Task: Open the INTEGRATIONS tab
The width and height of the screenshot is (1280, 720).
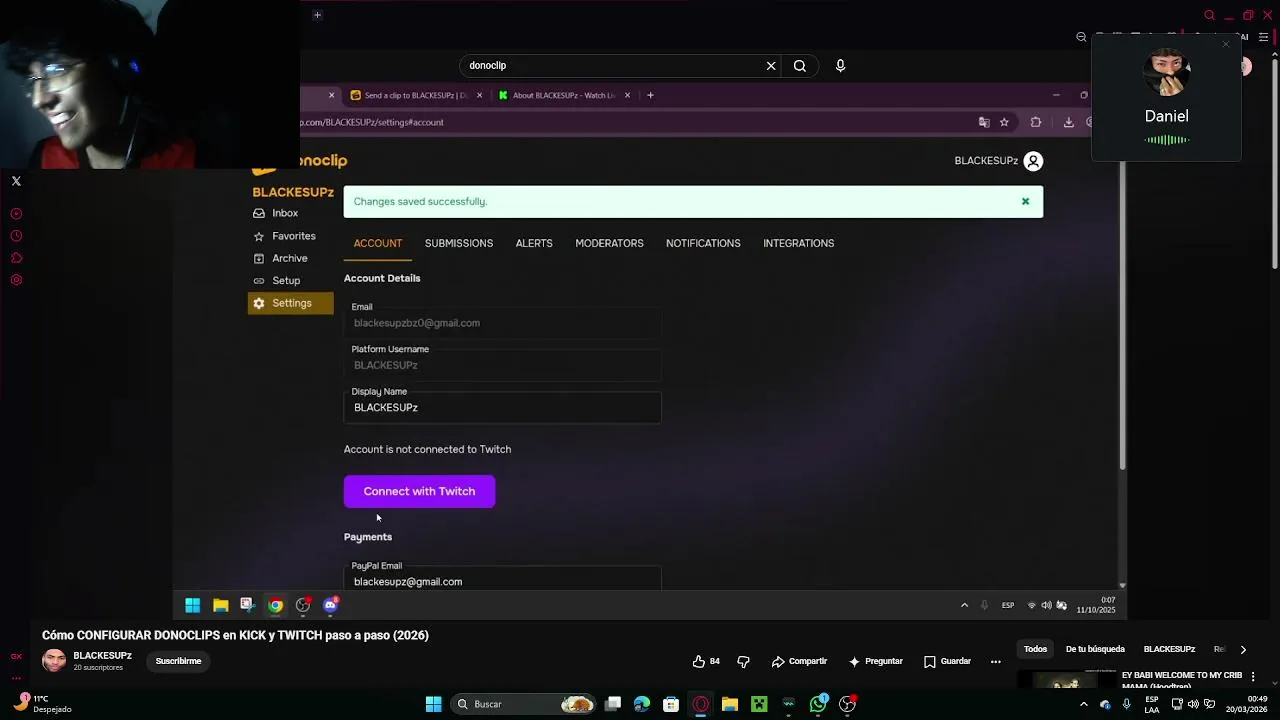Action: (x=798, y=243)
